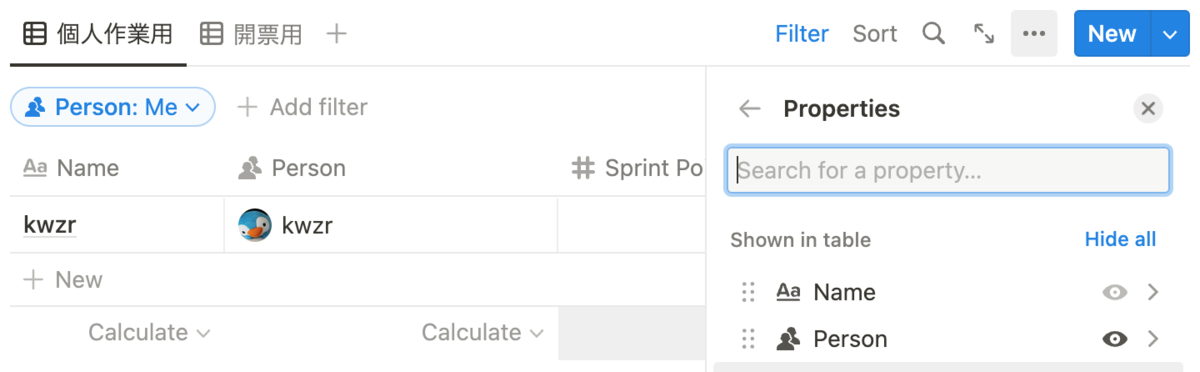This screenshot has height=372, width=1200.
Task: Add a new view with plus icon
Action: point(337,34)
